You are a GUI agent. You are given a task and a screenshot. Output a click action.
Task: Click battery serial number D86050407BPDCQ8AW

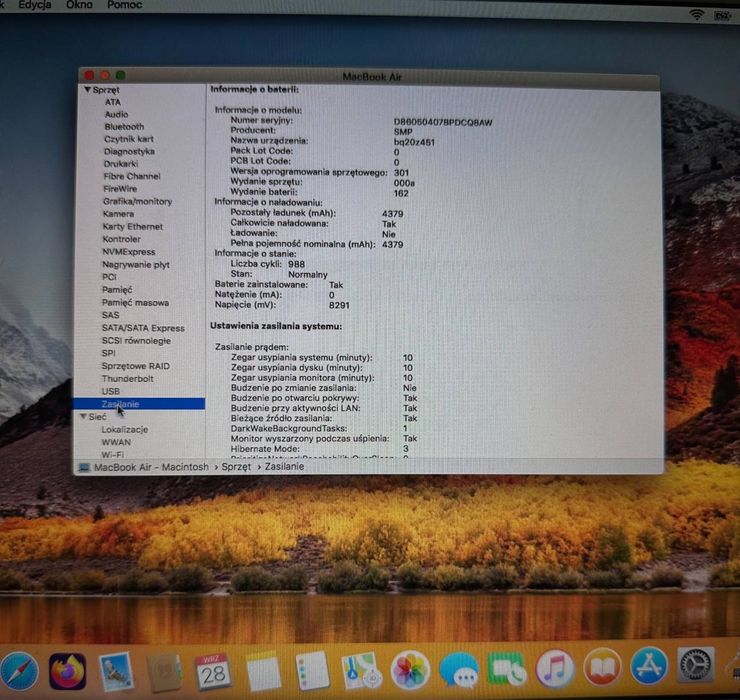pyautogui.click(x=443, y=122)
